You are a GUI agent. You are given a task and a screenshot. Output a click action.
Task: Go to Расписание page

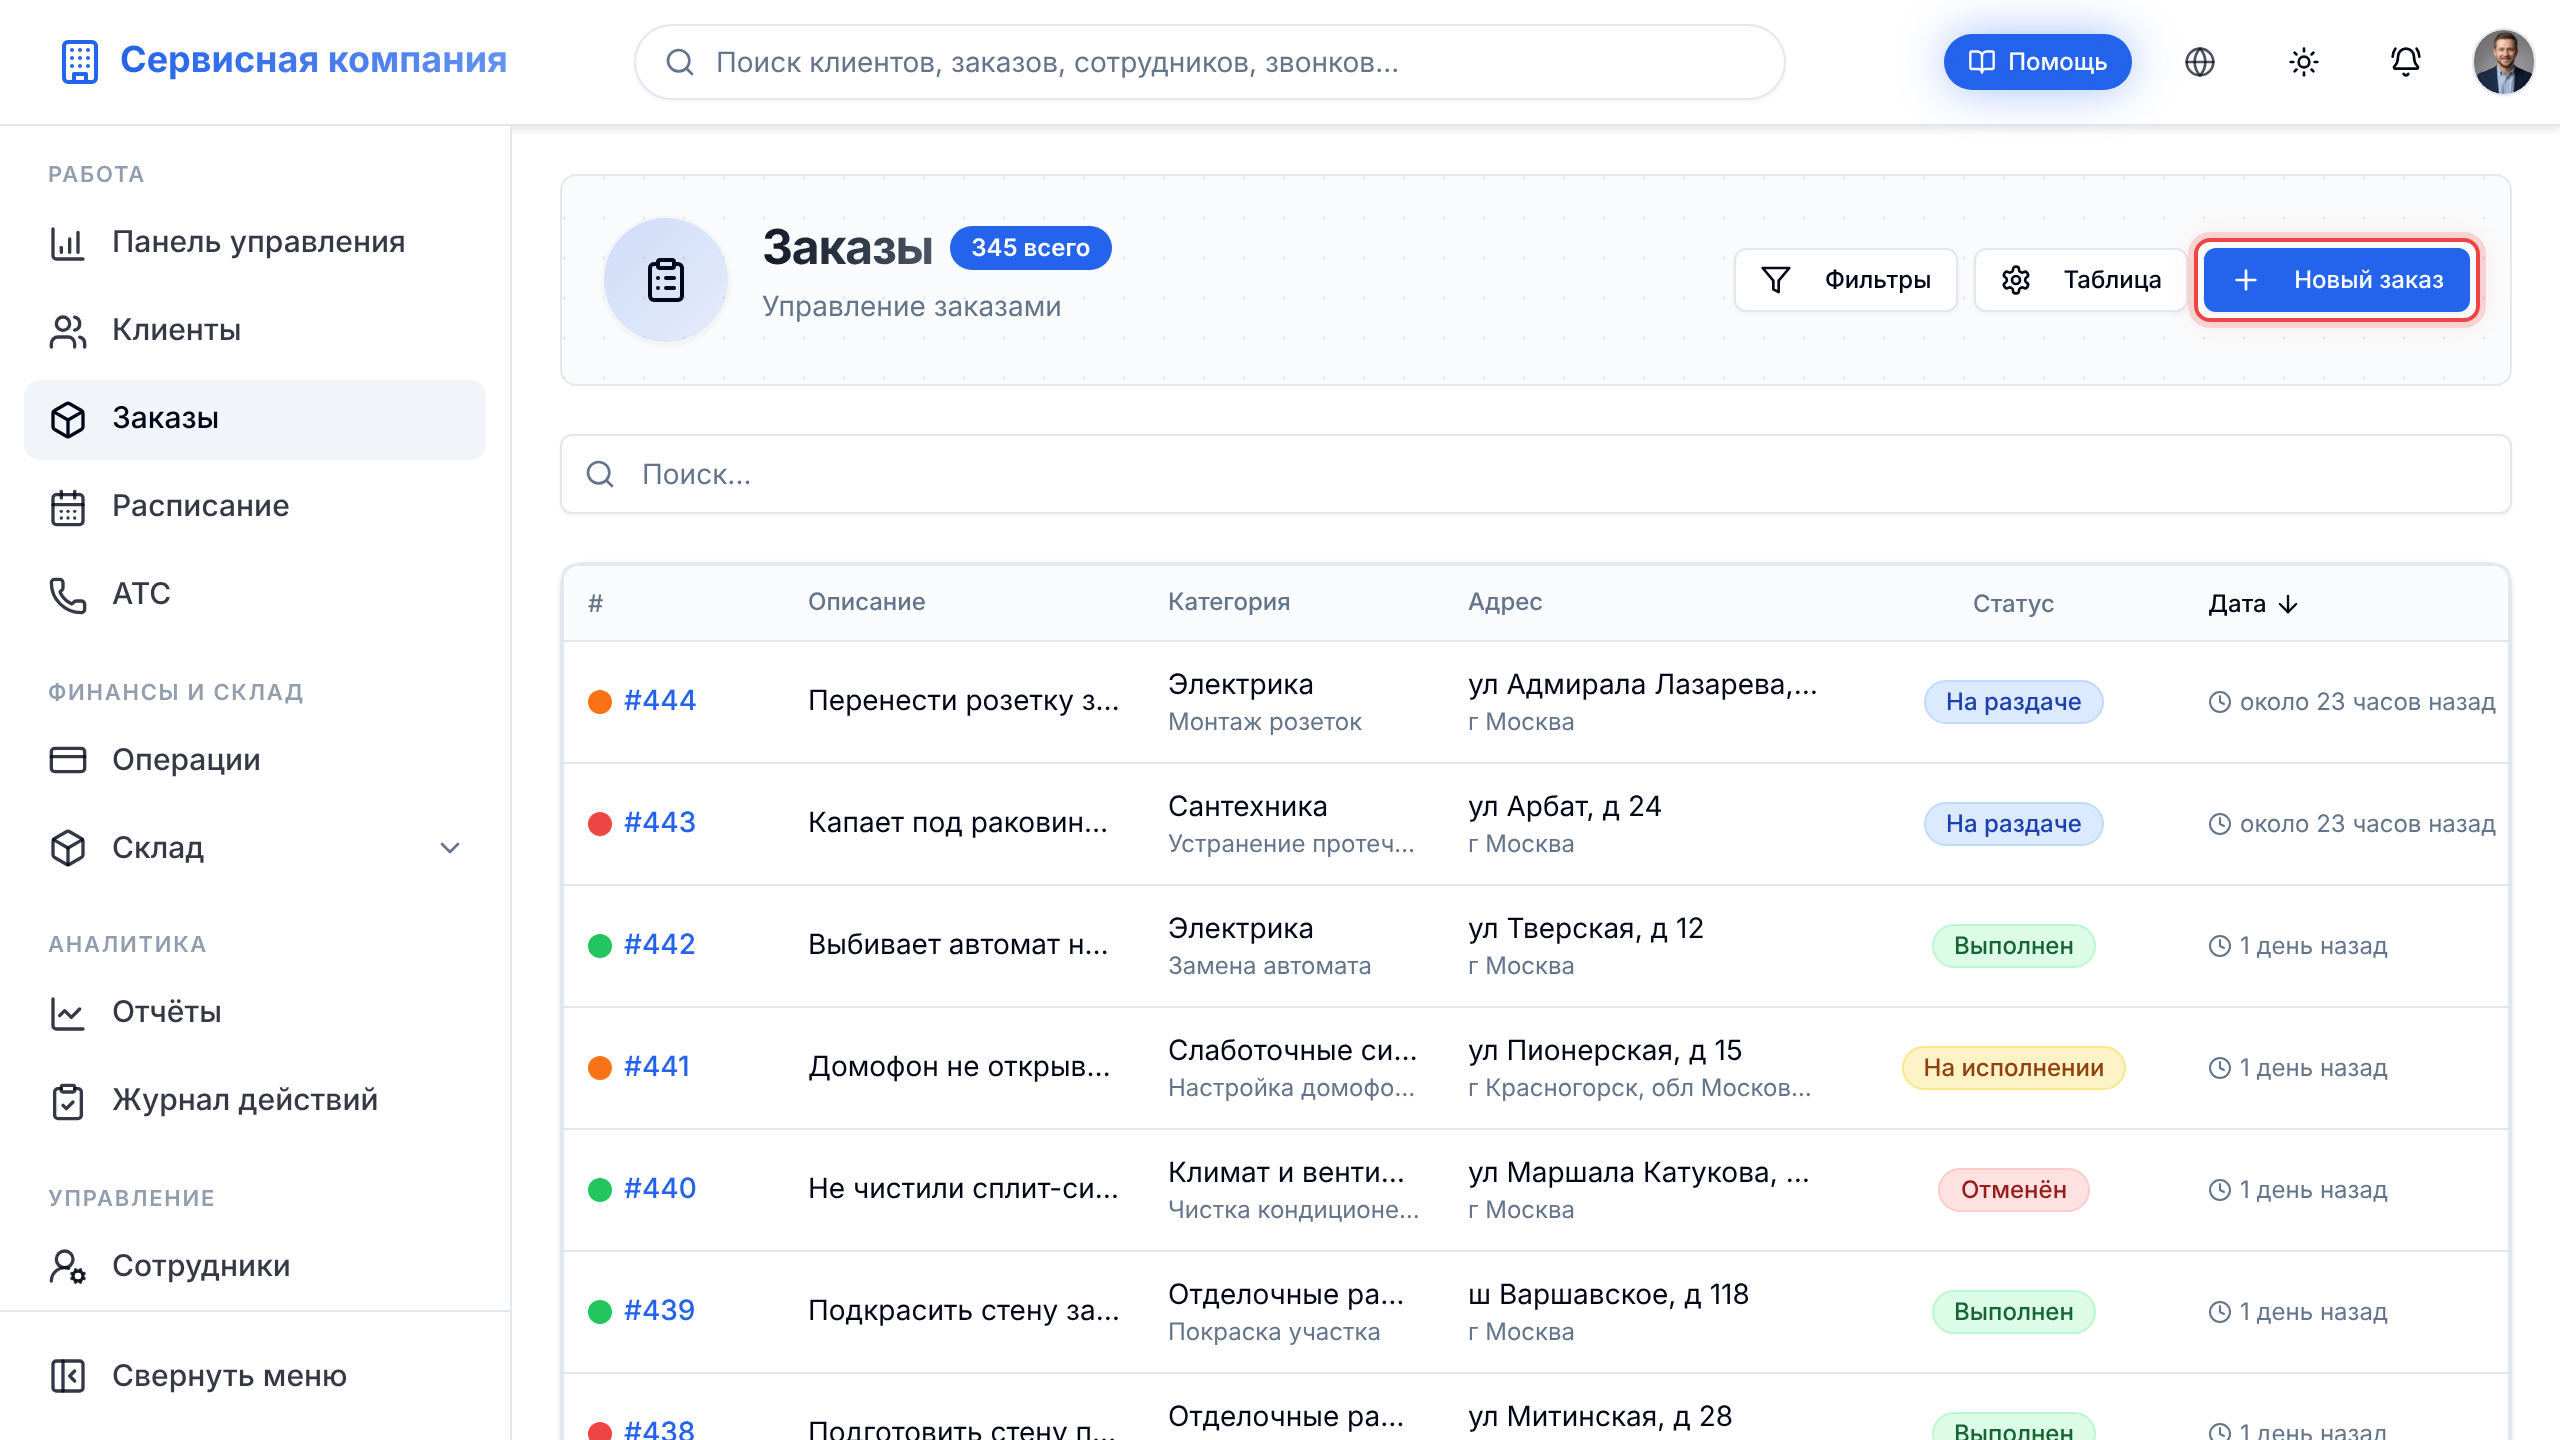(x=255, y=506)
